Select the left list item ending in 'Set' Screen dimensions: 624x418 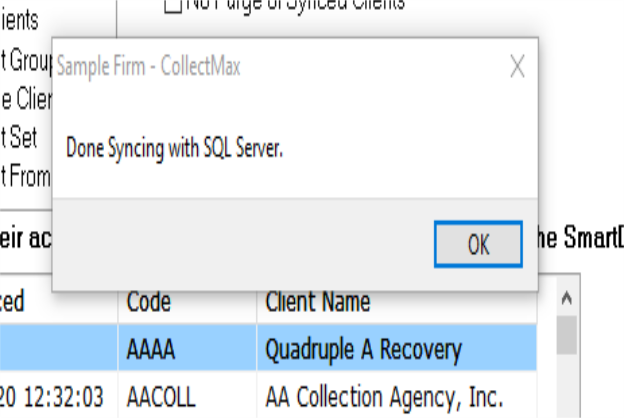(20, 137)
